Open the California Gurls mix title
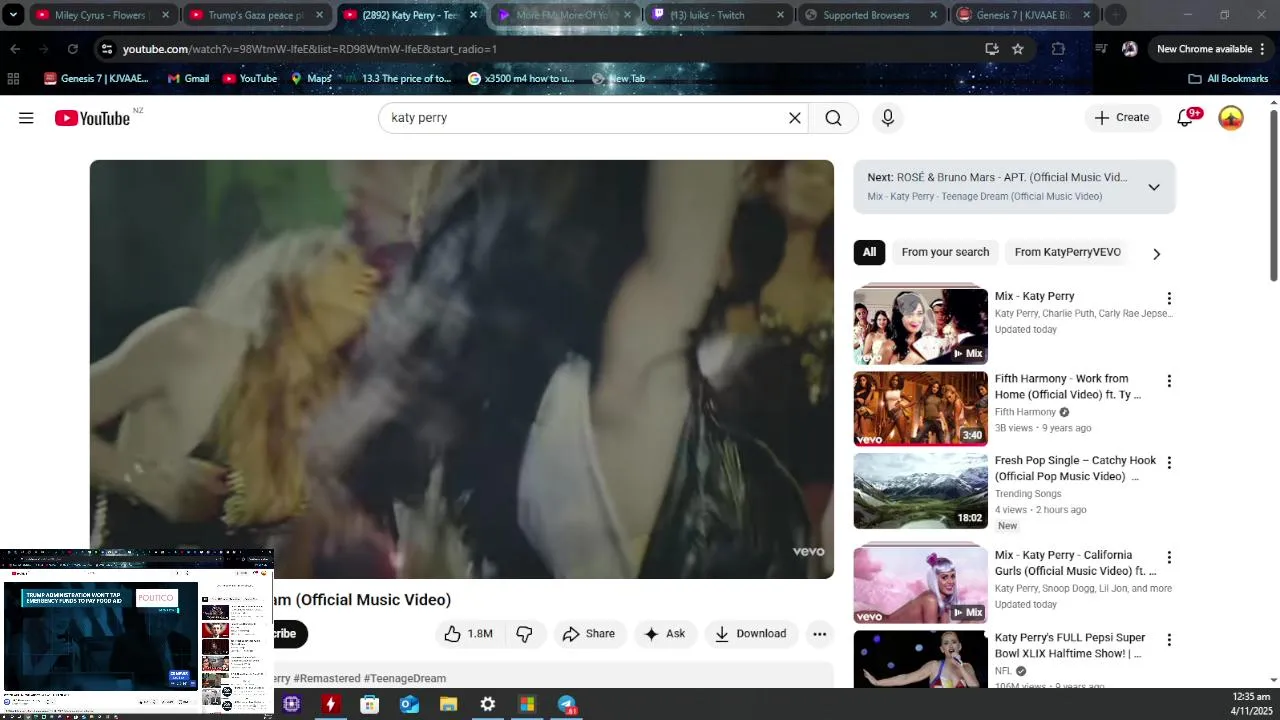1280x720 pixels. pos(1075,563)
